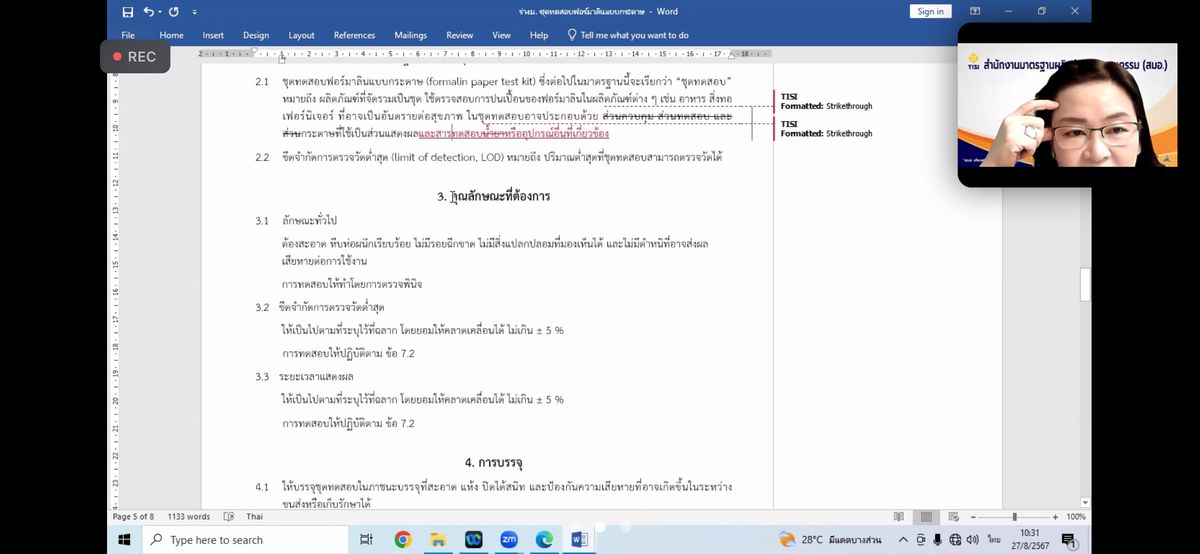Open the Undo history dropdown arrow
The height and width of the screenshot is (554, 1200).
tap(159, 12)
